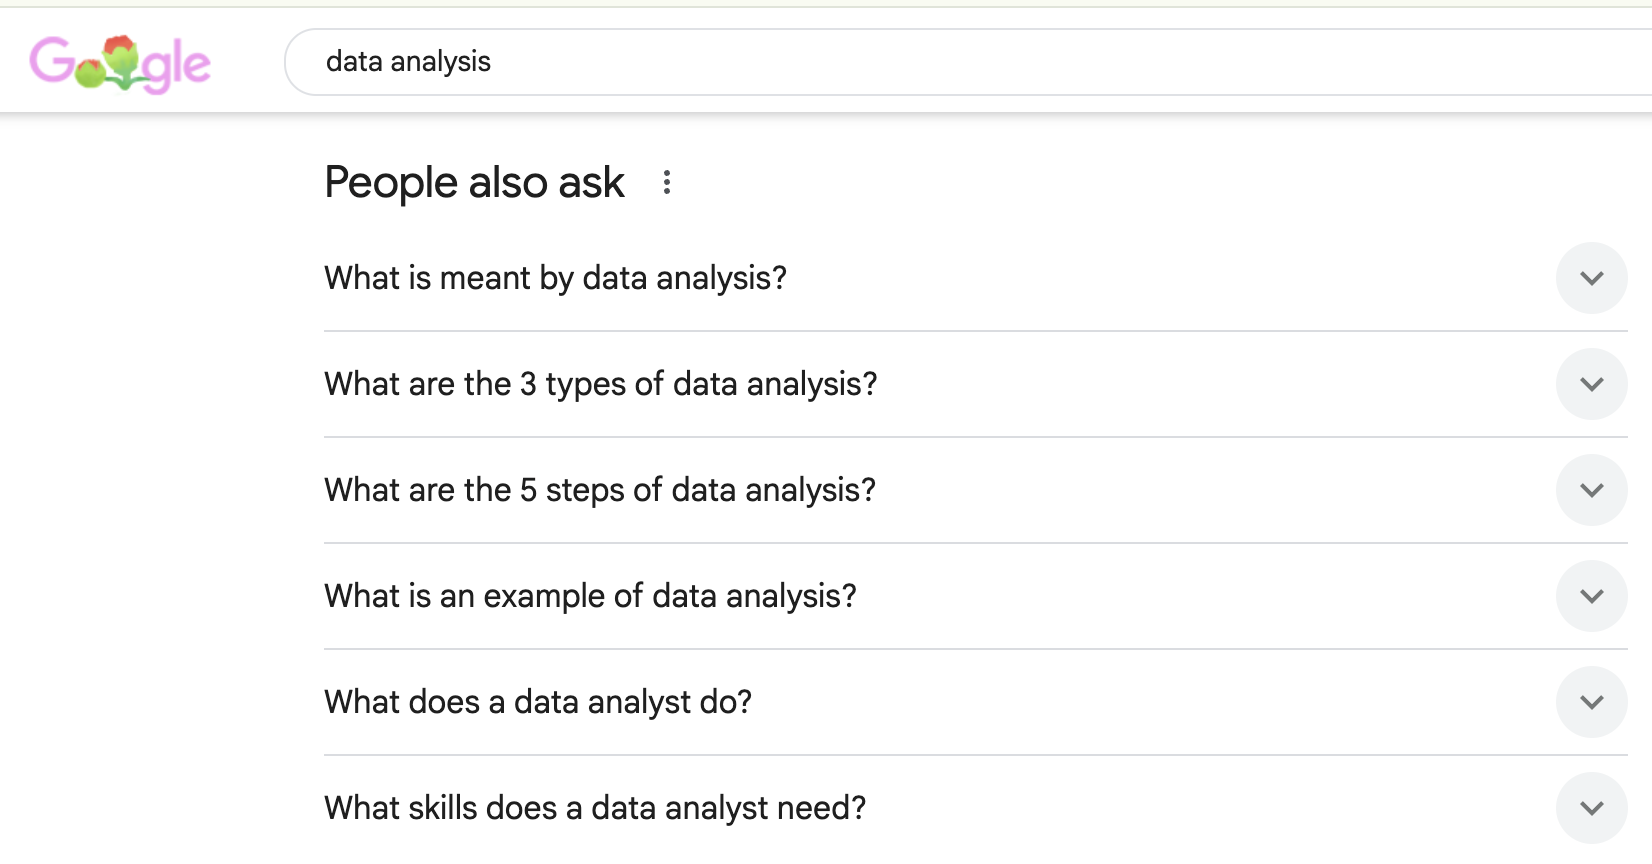The image size is (1652, 864).
Task: Open question text 'What is an example of data analysis?'
Action: pyautogui.click(x=591, y=596)
